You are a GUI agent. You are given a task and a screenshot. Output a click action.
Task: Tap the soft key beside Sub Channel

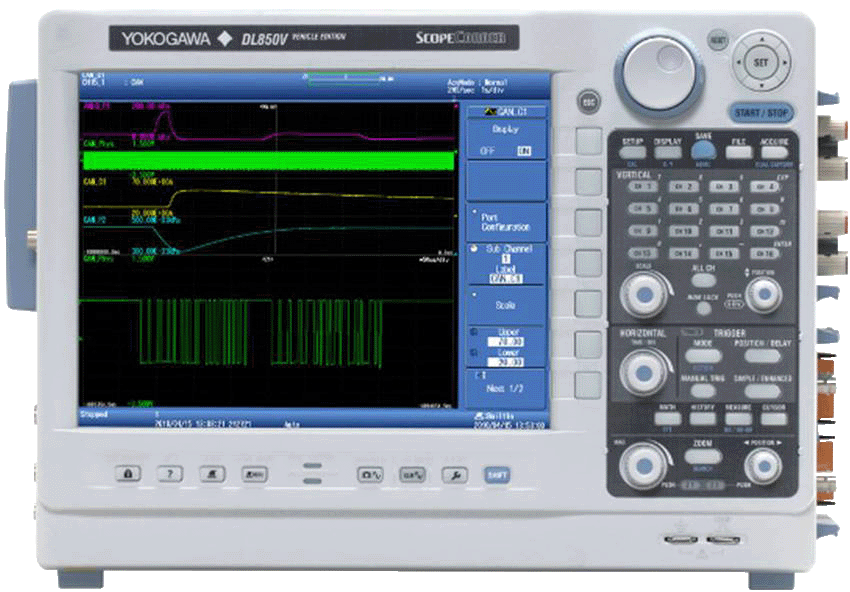tap(588, 263)
